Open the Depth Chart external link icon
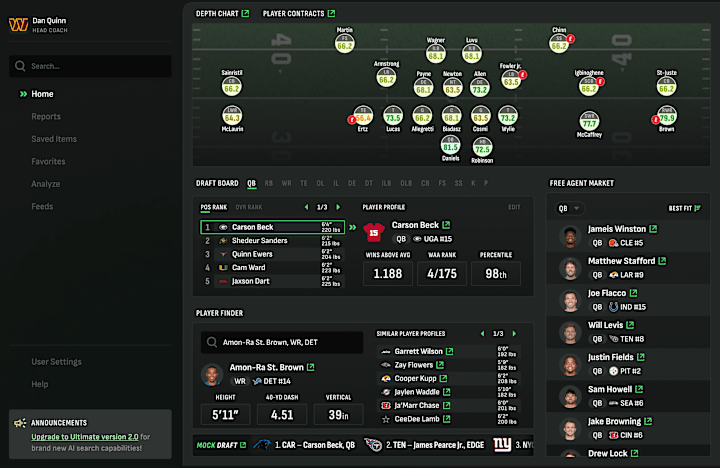This screenshot has width=720, height=468. pyautogui.click(x=245, y=13)
